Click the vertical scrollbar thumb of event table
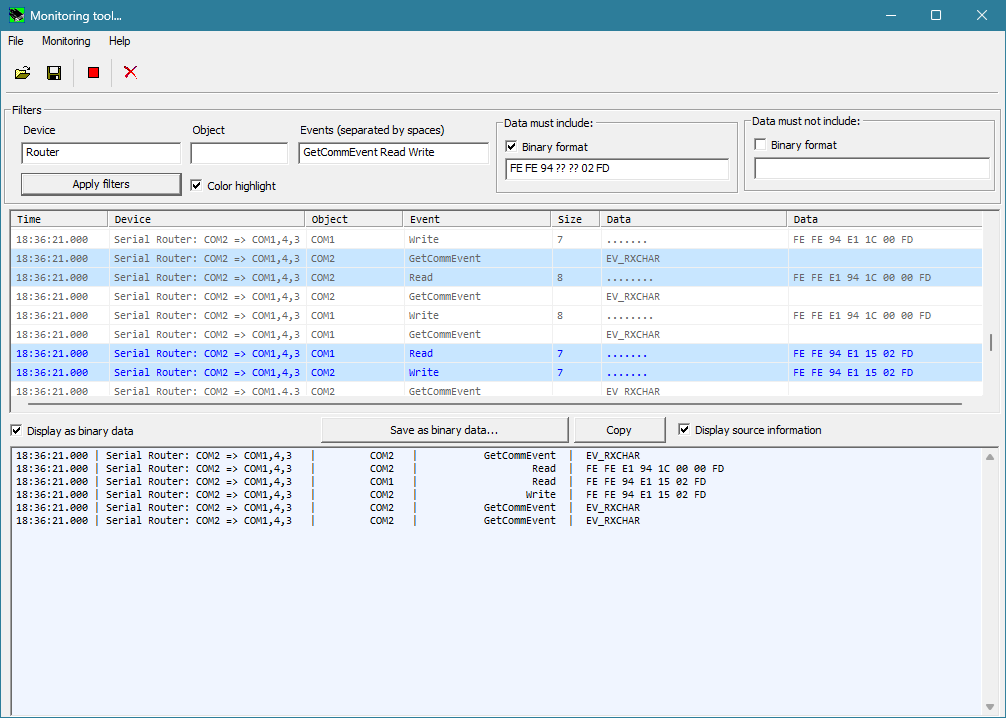Viewport: 1006px width, 718px height. [991, 342]
